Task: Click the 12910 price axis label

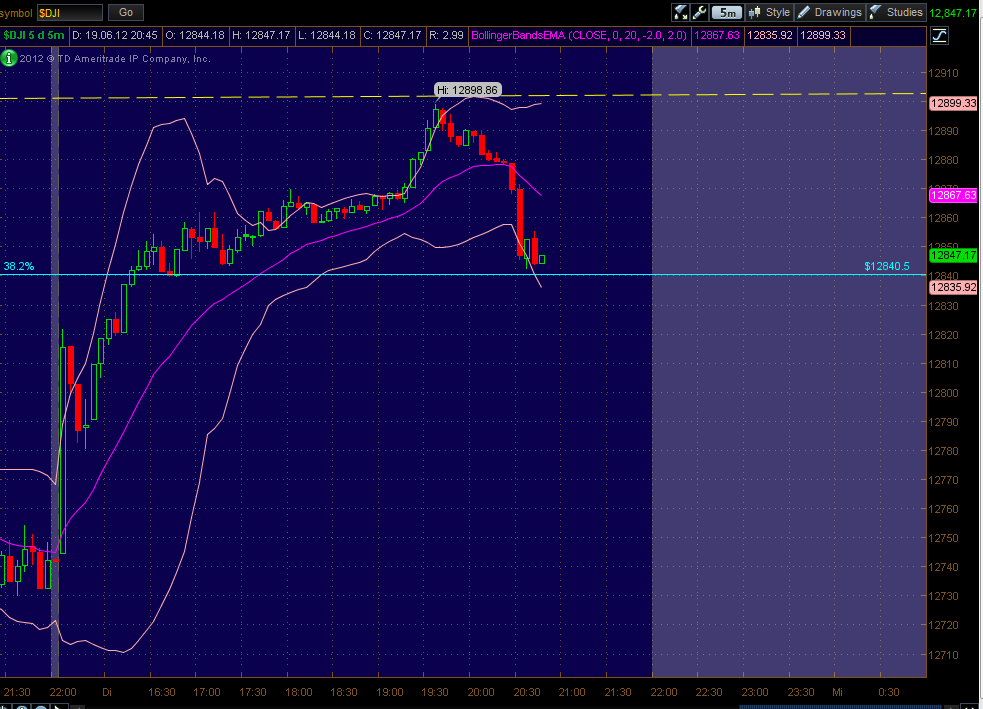Action: tap(944, 73)
